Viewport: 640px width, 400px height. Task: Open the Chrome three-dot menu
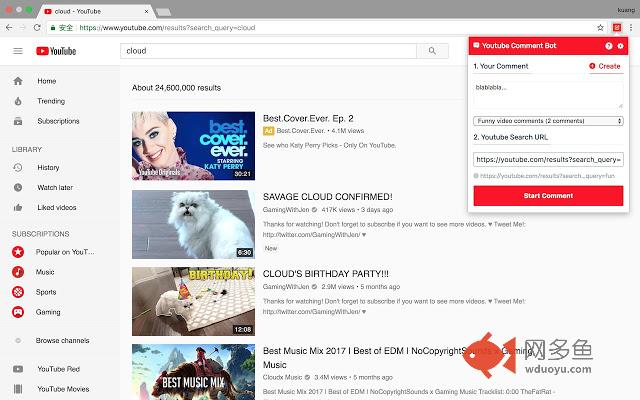point(631,28)
